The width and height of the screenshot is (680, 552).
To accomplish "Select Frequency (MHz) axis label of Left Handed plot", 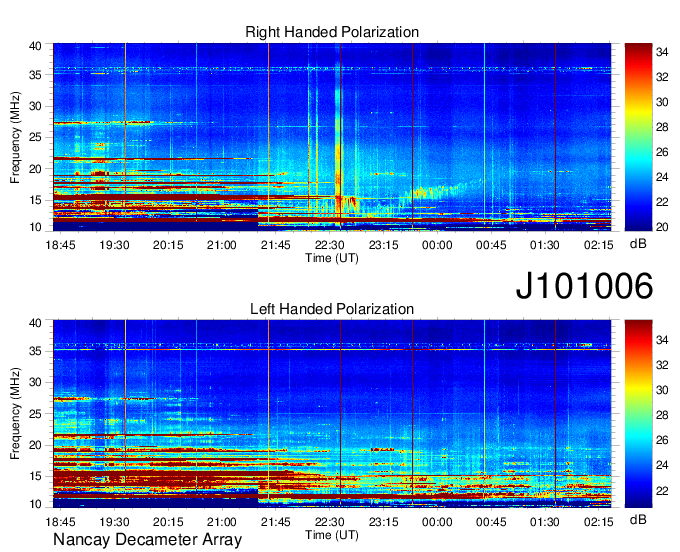I will pyautogui.click(x=15, y=414).
